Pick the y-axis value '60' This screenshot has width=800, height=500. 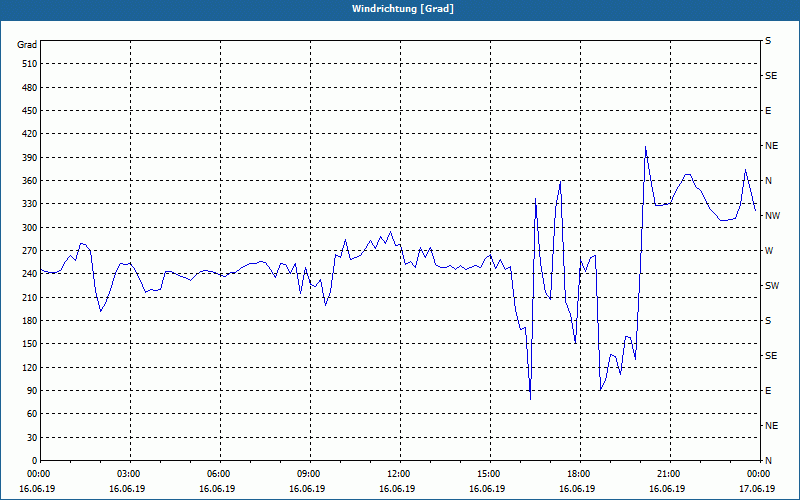tap(32, 413)
